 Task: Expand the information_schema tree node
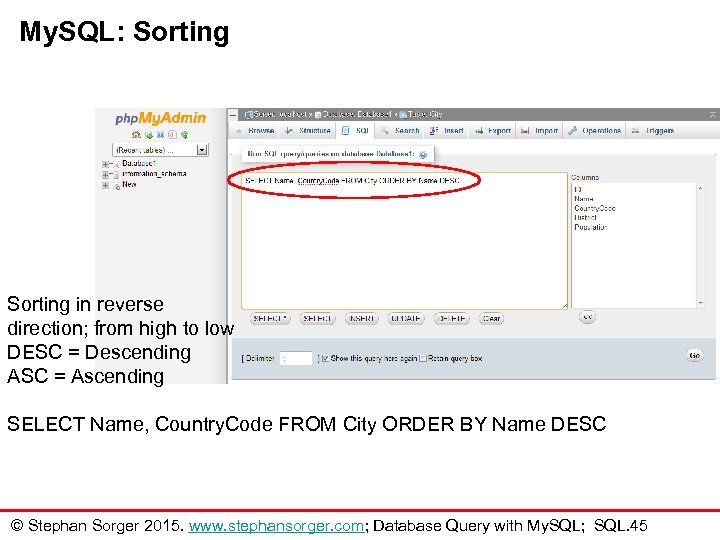tap(105, 174)
